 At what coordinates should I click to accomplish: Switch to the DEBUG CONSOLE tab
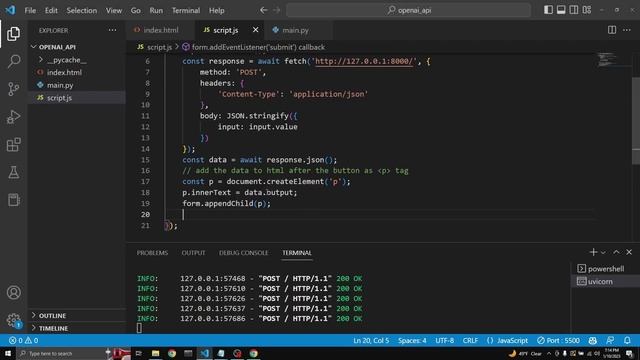tap(243, 253)
